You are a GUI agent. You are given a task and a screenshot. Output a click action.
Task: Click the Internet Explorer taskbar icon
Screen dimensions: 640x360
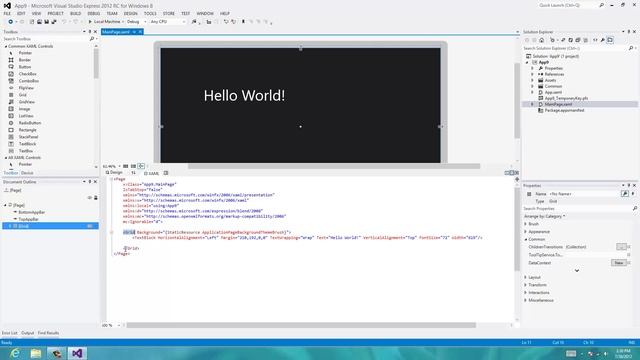click(15, 353)
